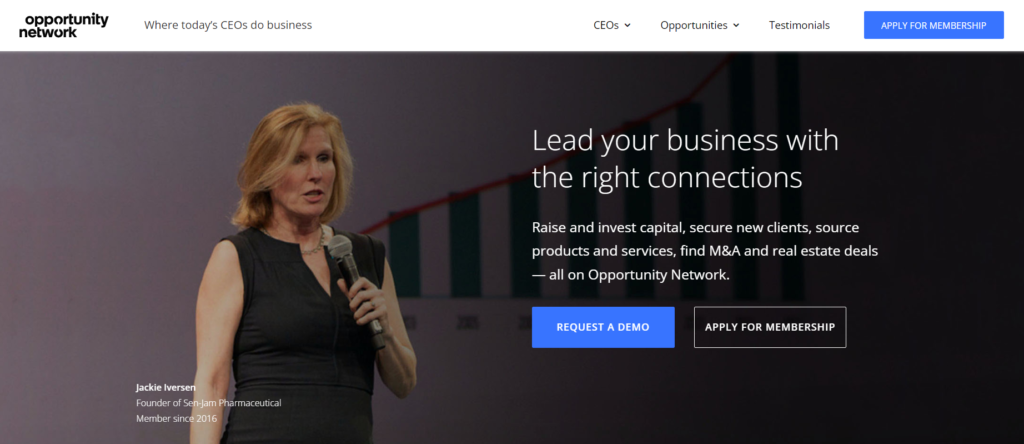Click the tagline Where today's CEOs do business

(228, 25)
